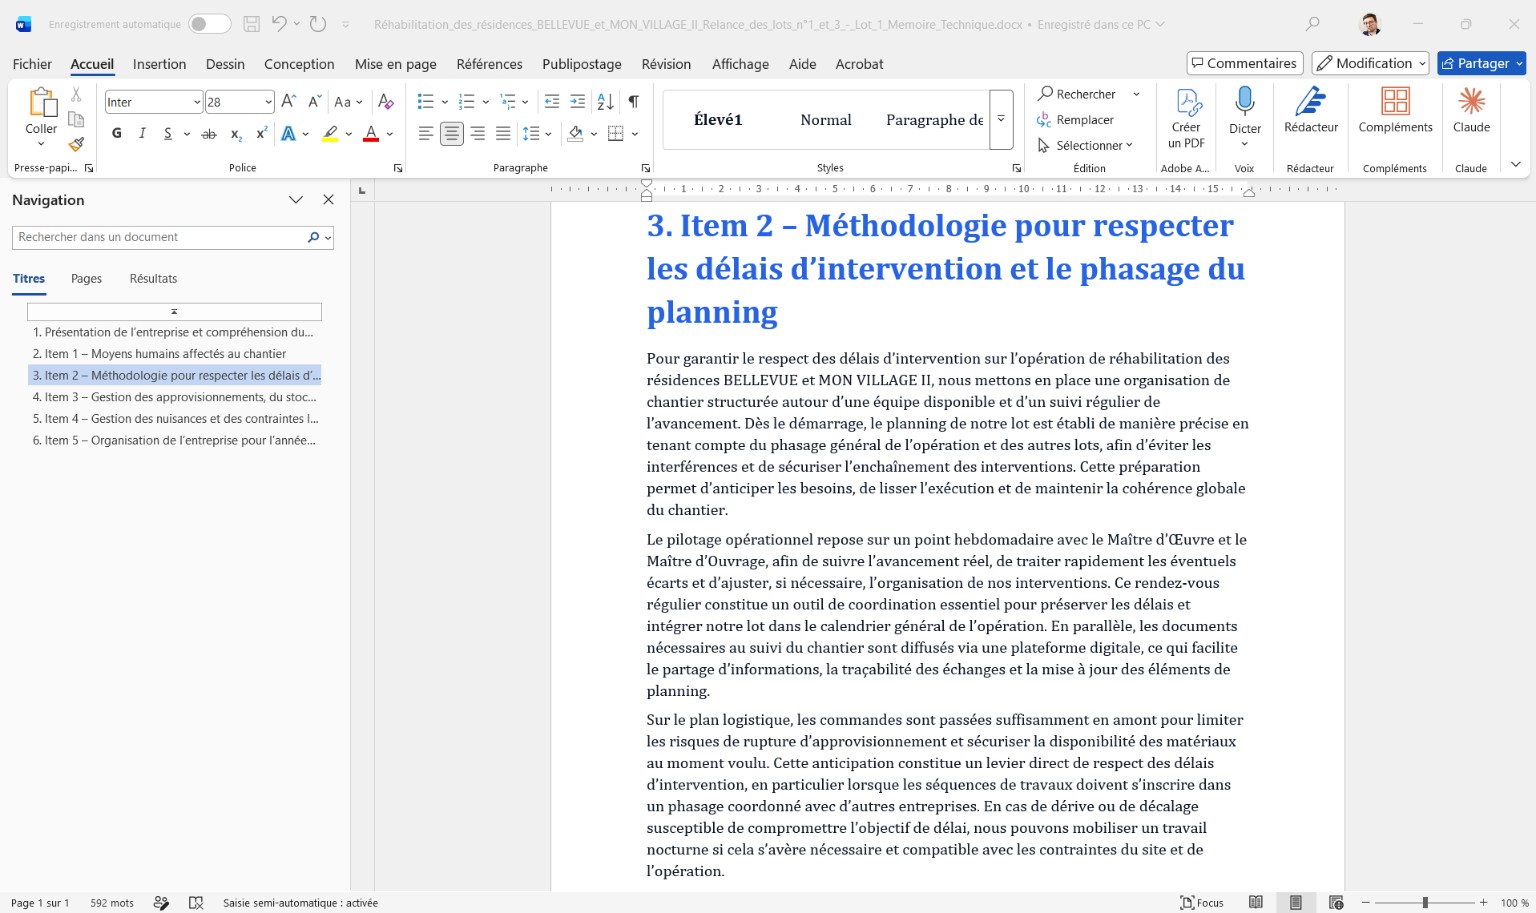Apply bold with the G button
Screen dimensions: 1536x913
(x=117, y=133)
